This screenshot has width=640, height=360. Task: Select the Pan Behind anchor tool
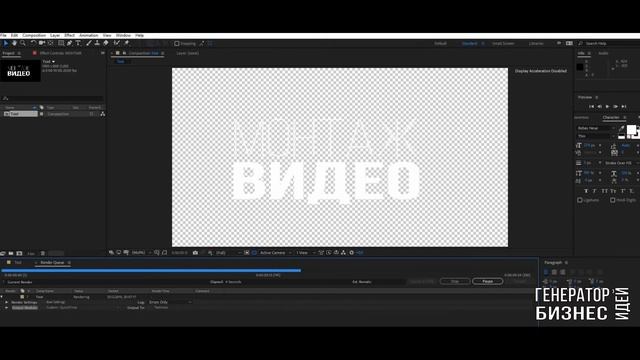pos(51,43)
